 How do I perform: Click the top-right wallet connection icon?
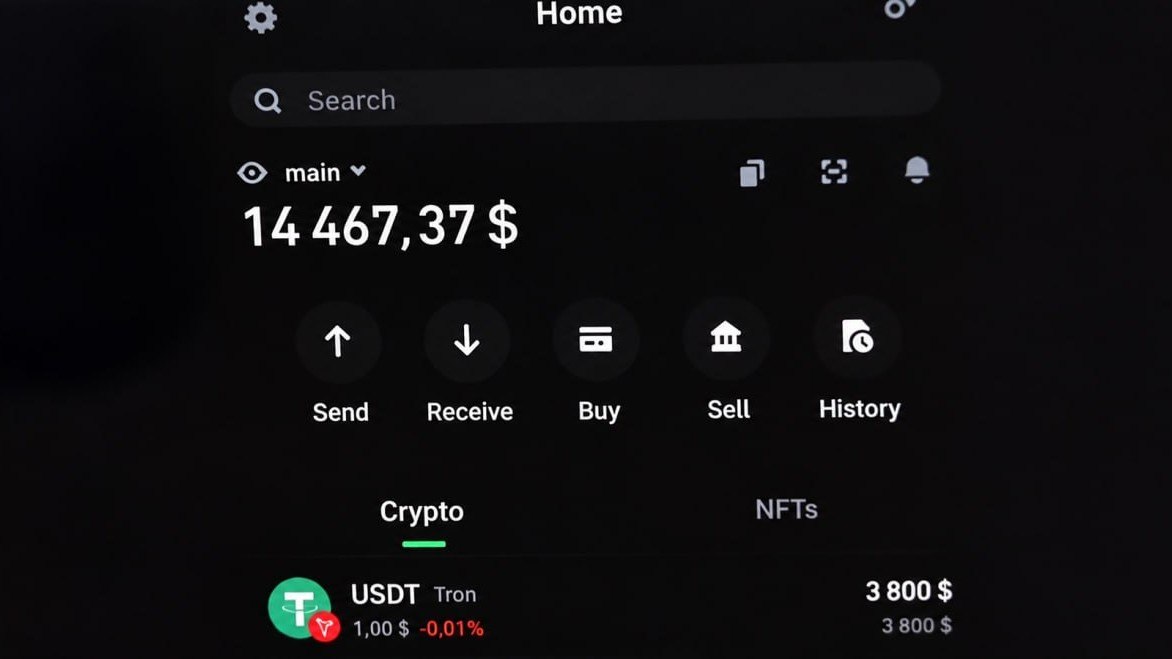click(x=899, y=7)
